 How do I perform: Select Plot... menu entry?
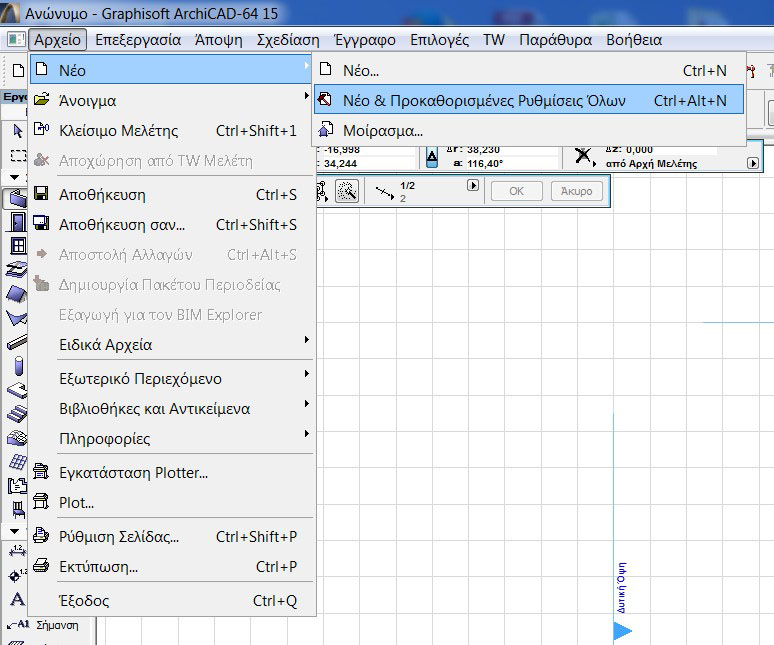pos(171,503)
